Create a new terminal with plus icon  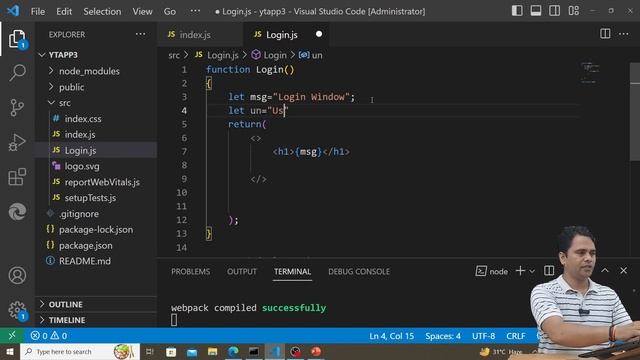pyautogui.click(x=520, y=271)
